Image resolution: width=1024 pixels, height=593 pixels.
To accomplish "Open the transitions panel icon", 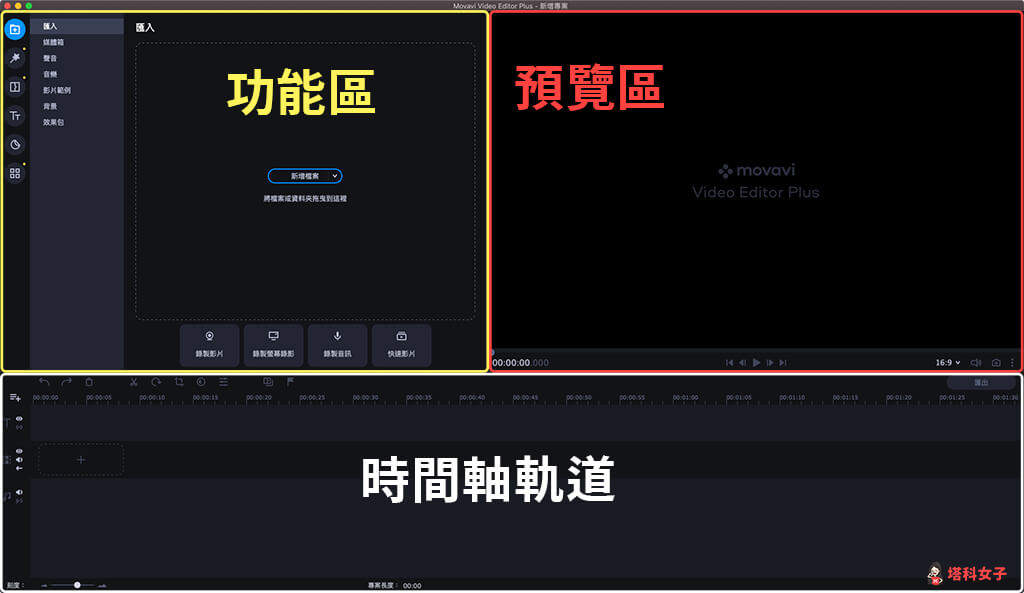I will coord(14,87).
